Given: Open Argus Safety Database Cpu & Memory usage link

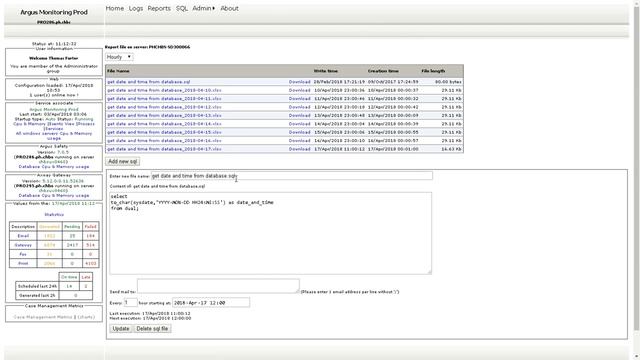Looking at the screenshot, I should point(54,167).
